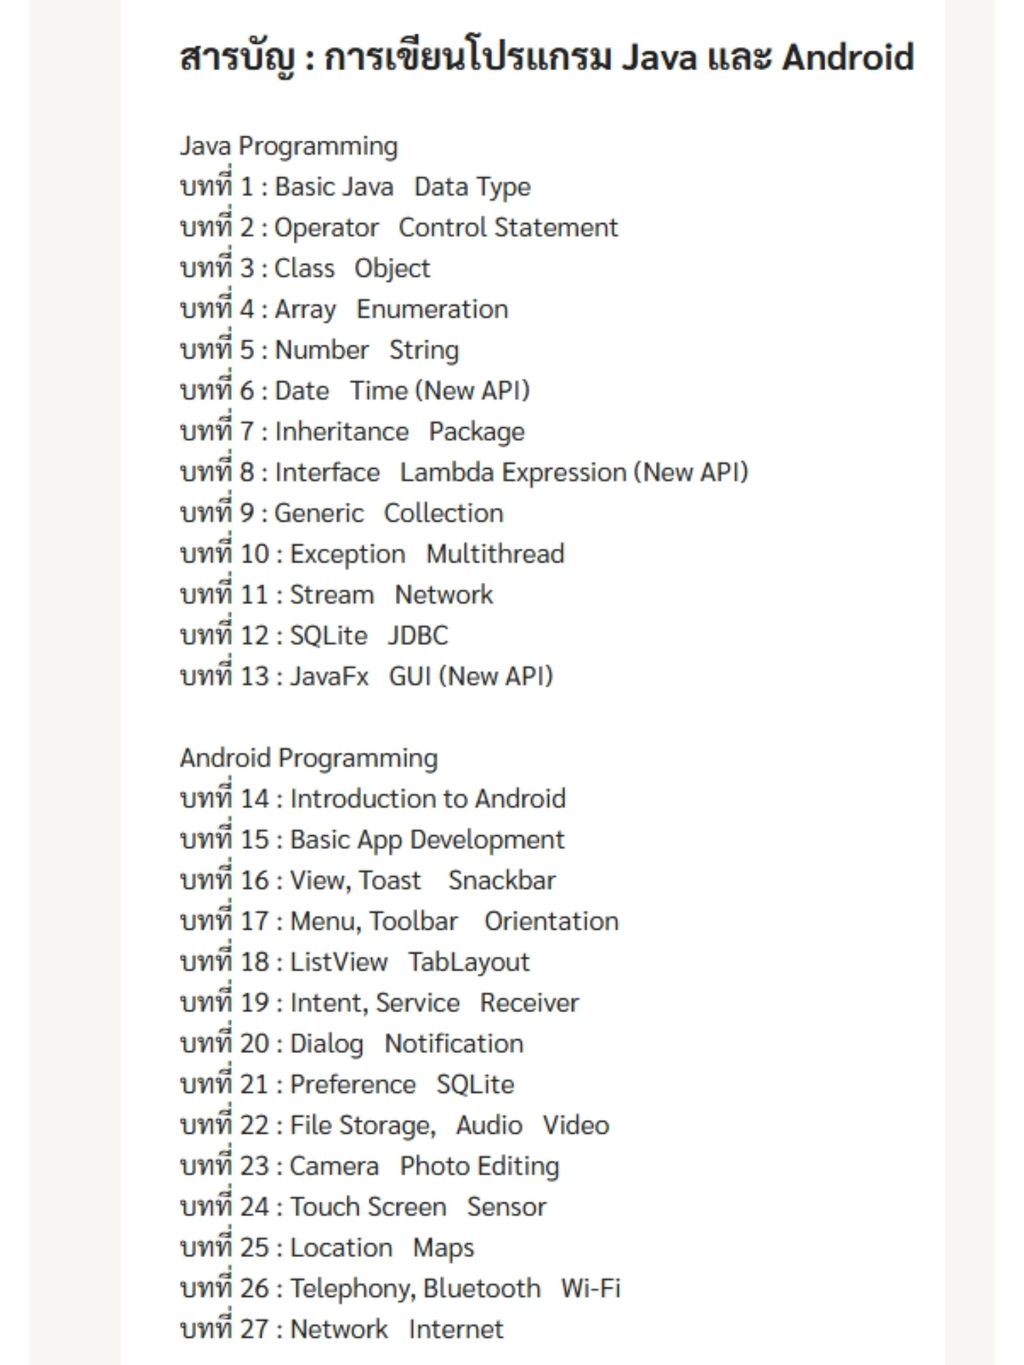Select chapter 27 Network Internet entry

[342, 1330]
